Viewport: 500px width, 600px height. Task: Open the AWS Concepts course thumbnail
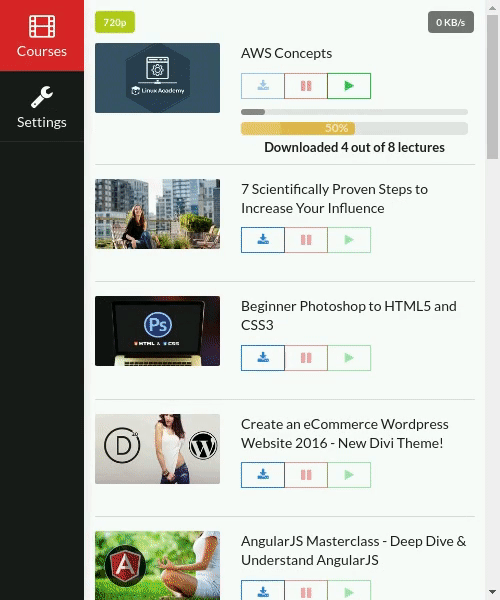click(x=157, y=78)
